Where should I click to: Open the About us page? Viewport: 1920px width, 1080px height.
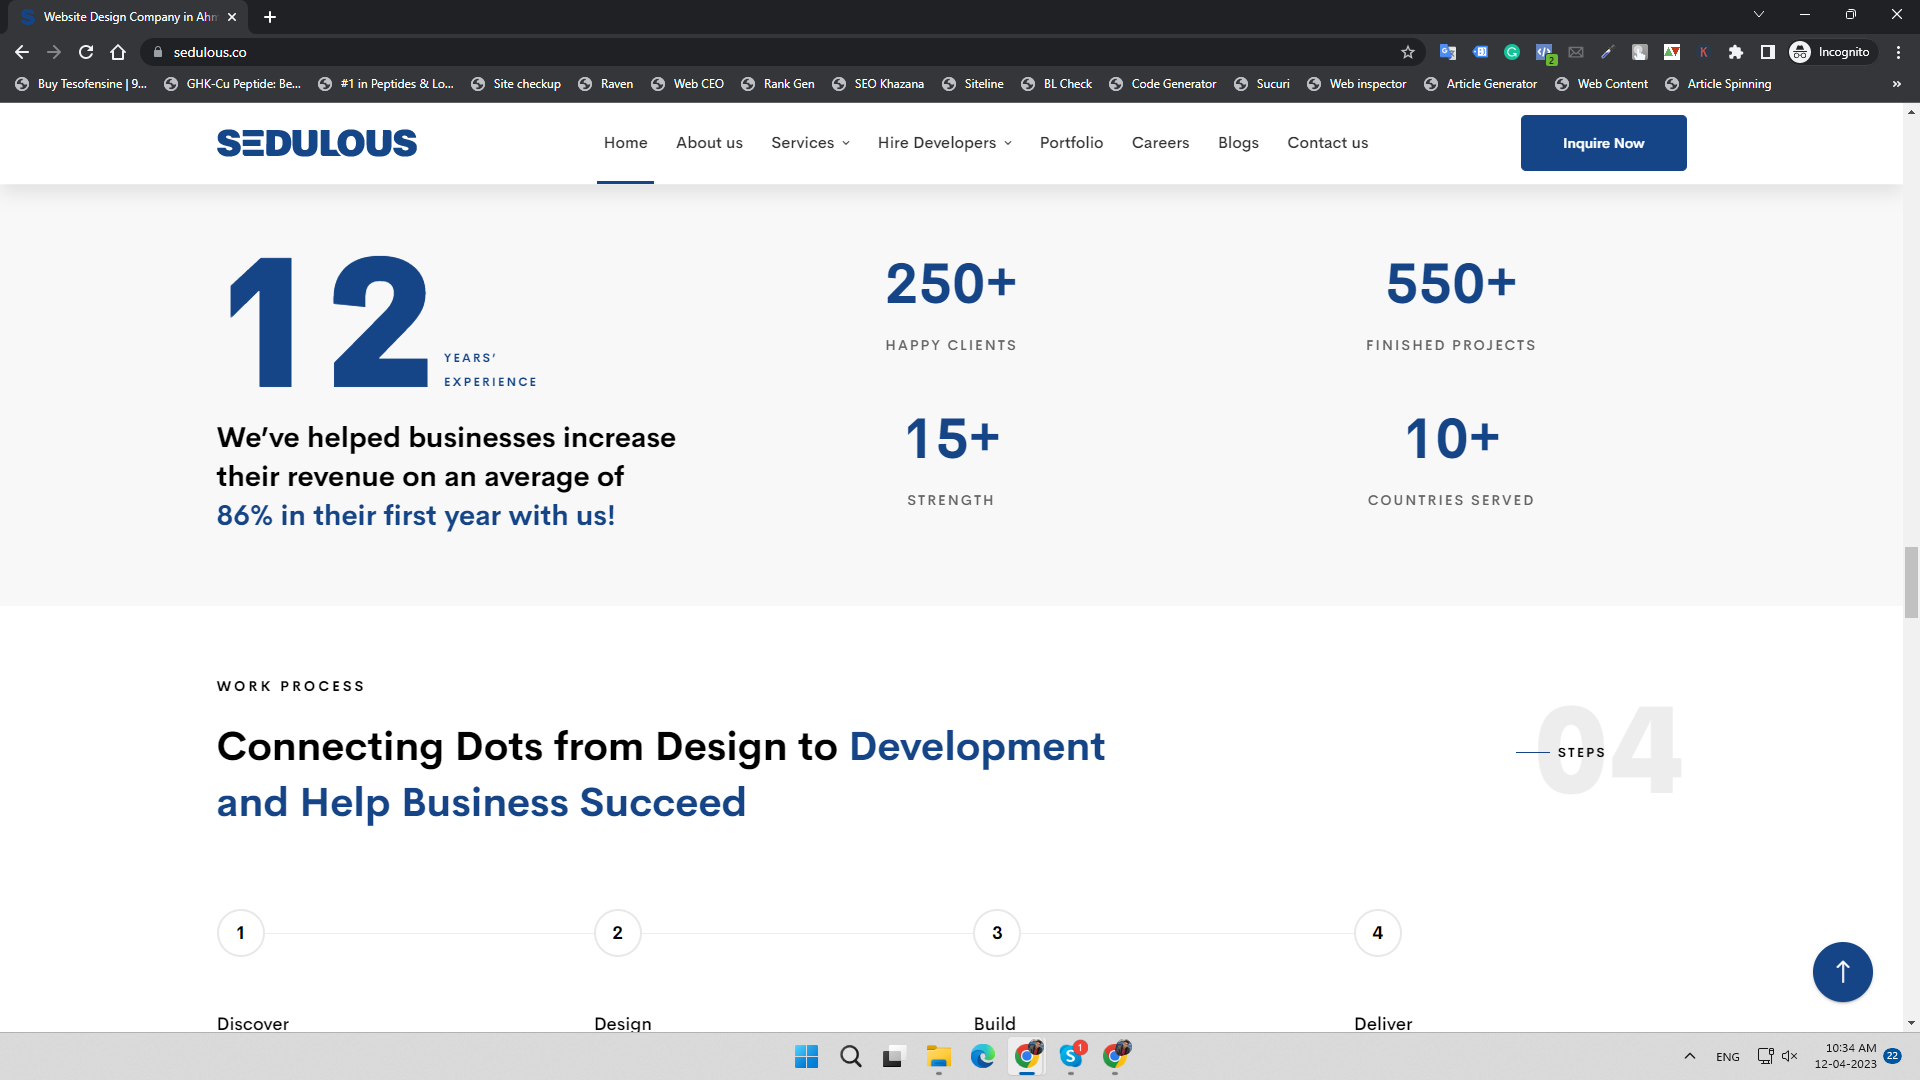coord(709,143)
